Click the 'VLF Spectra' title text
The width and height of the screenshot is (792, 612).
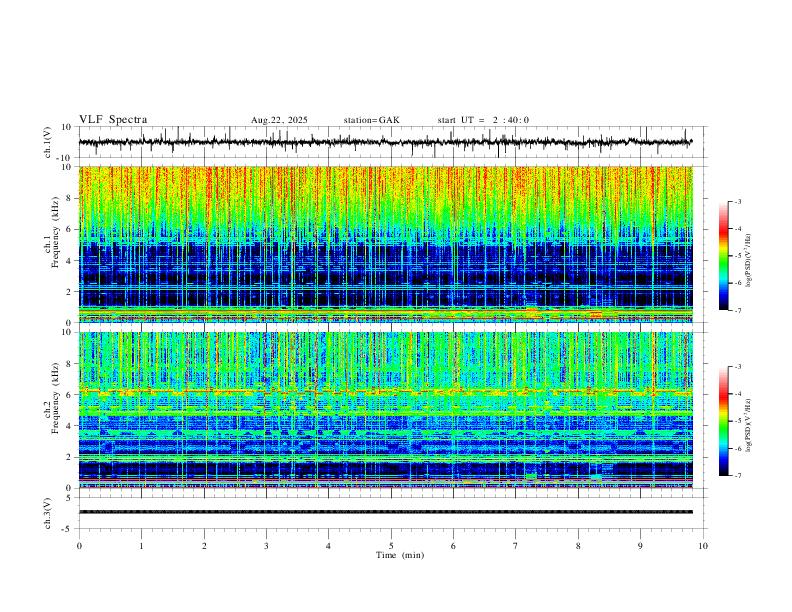[113, 119]
